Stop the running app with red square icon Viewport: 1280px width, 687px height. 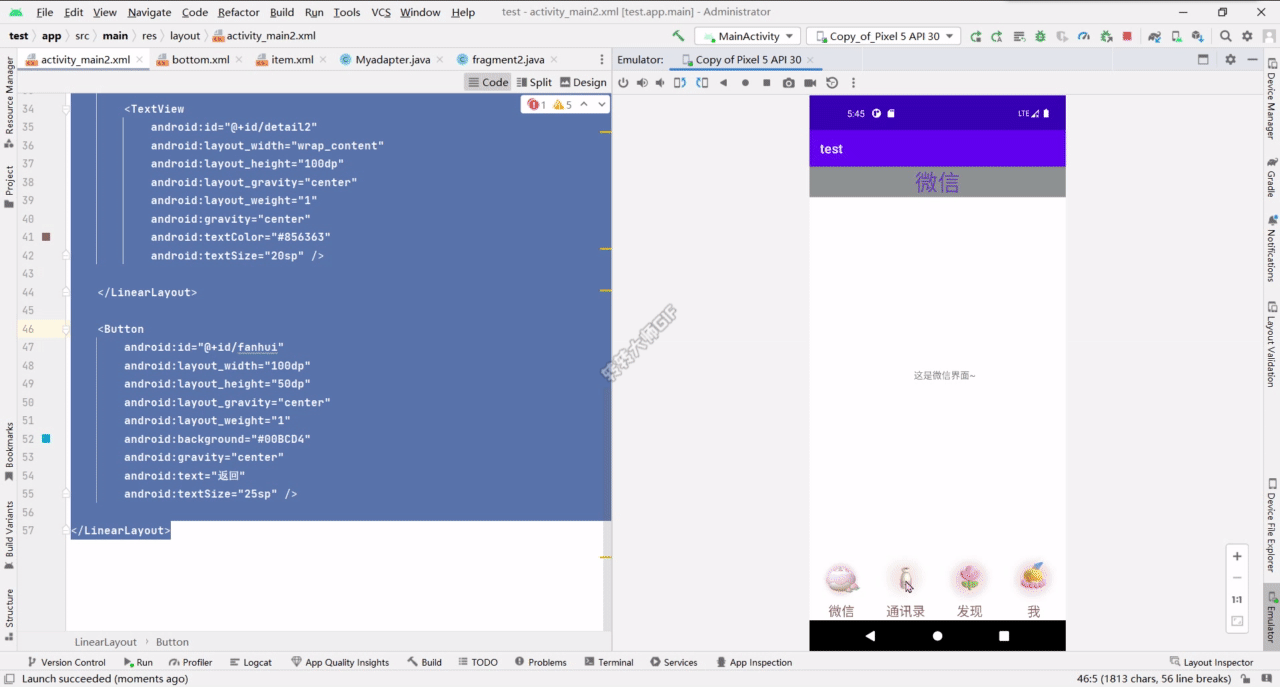point(1127,35)
